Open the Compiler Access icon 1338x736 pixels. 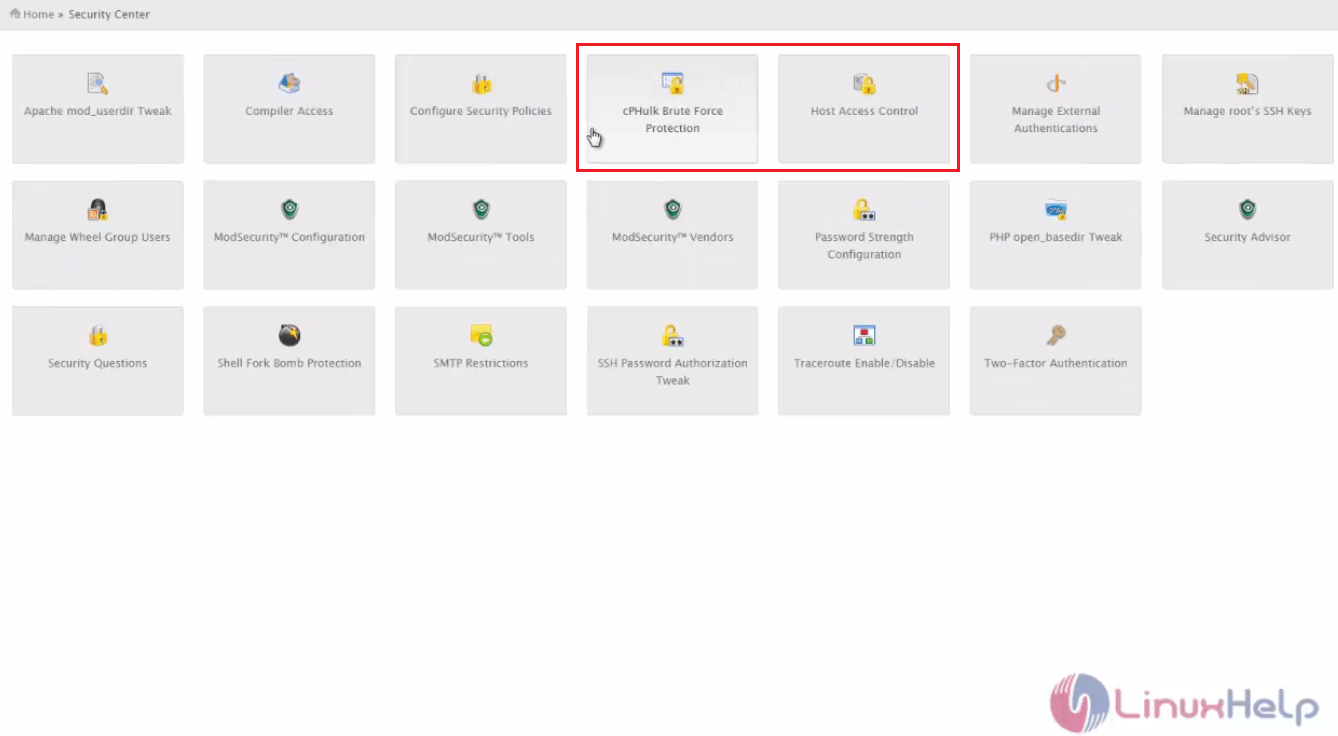point(289,84)
